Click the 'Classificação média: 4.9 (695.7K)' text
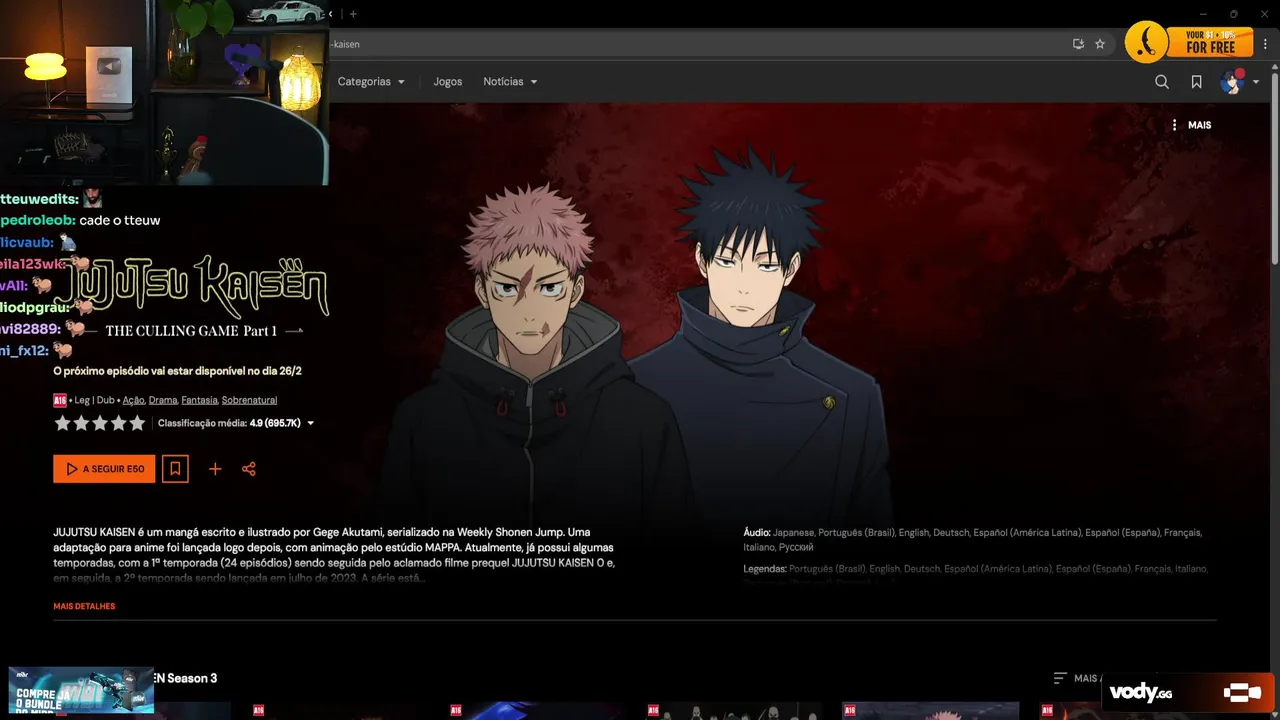The height and width of the screenshot is (720, 1280). [x=229, y=423]
